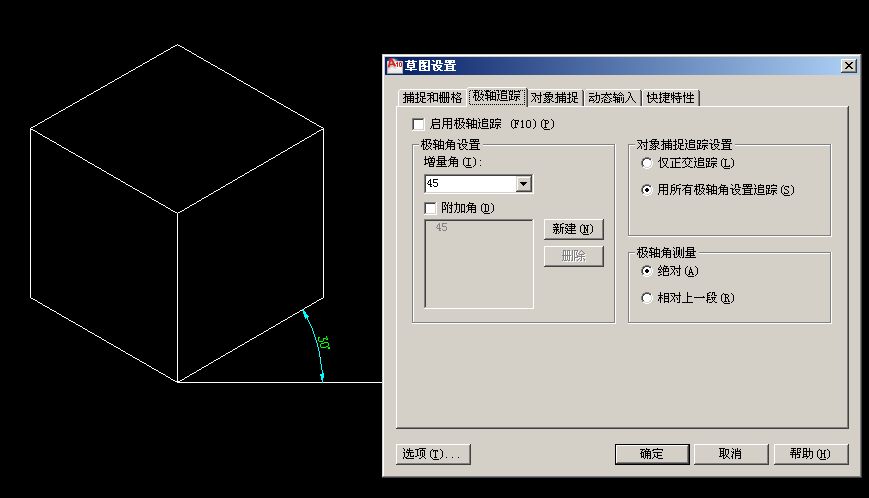
Task: Select the 极轴追踪 tab
Action: 497,97
